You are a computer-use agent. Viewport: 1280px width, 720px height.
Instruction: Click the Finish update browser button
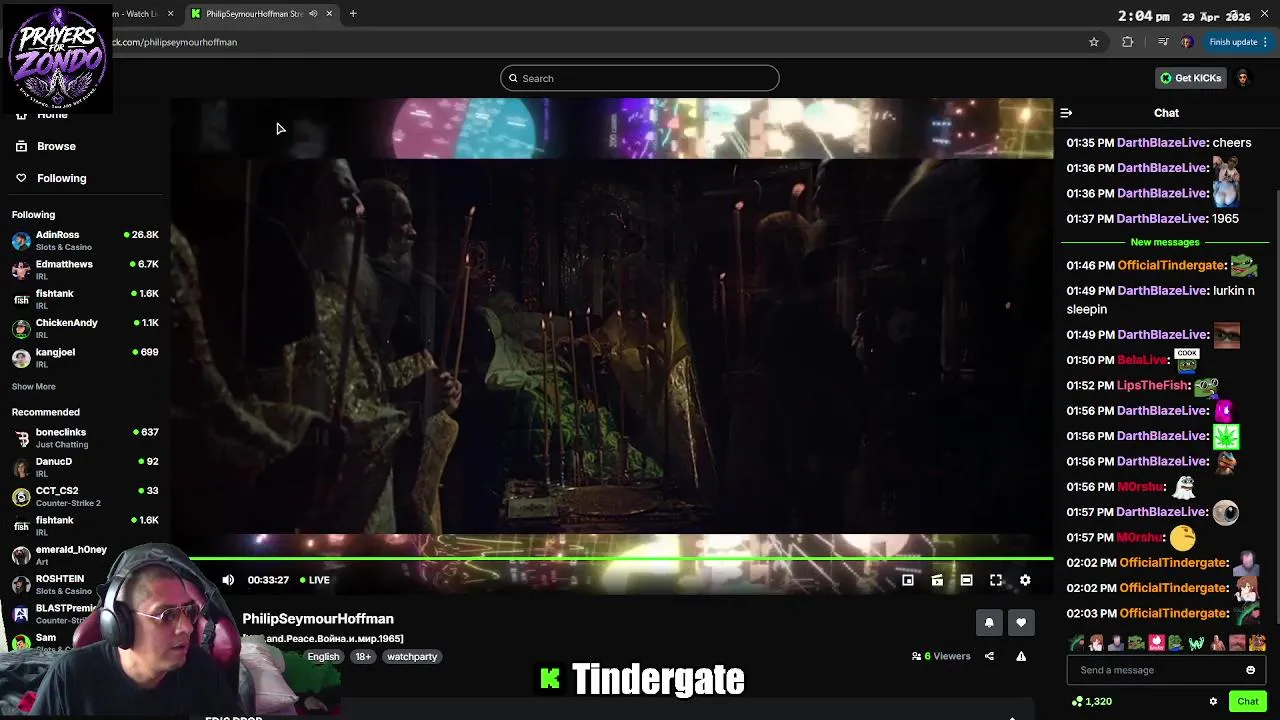pos(1237,42)
